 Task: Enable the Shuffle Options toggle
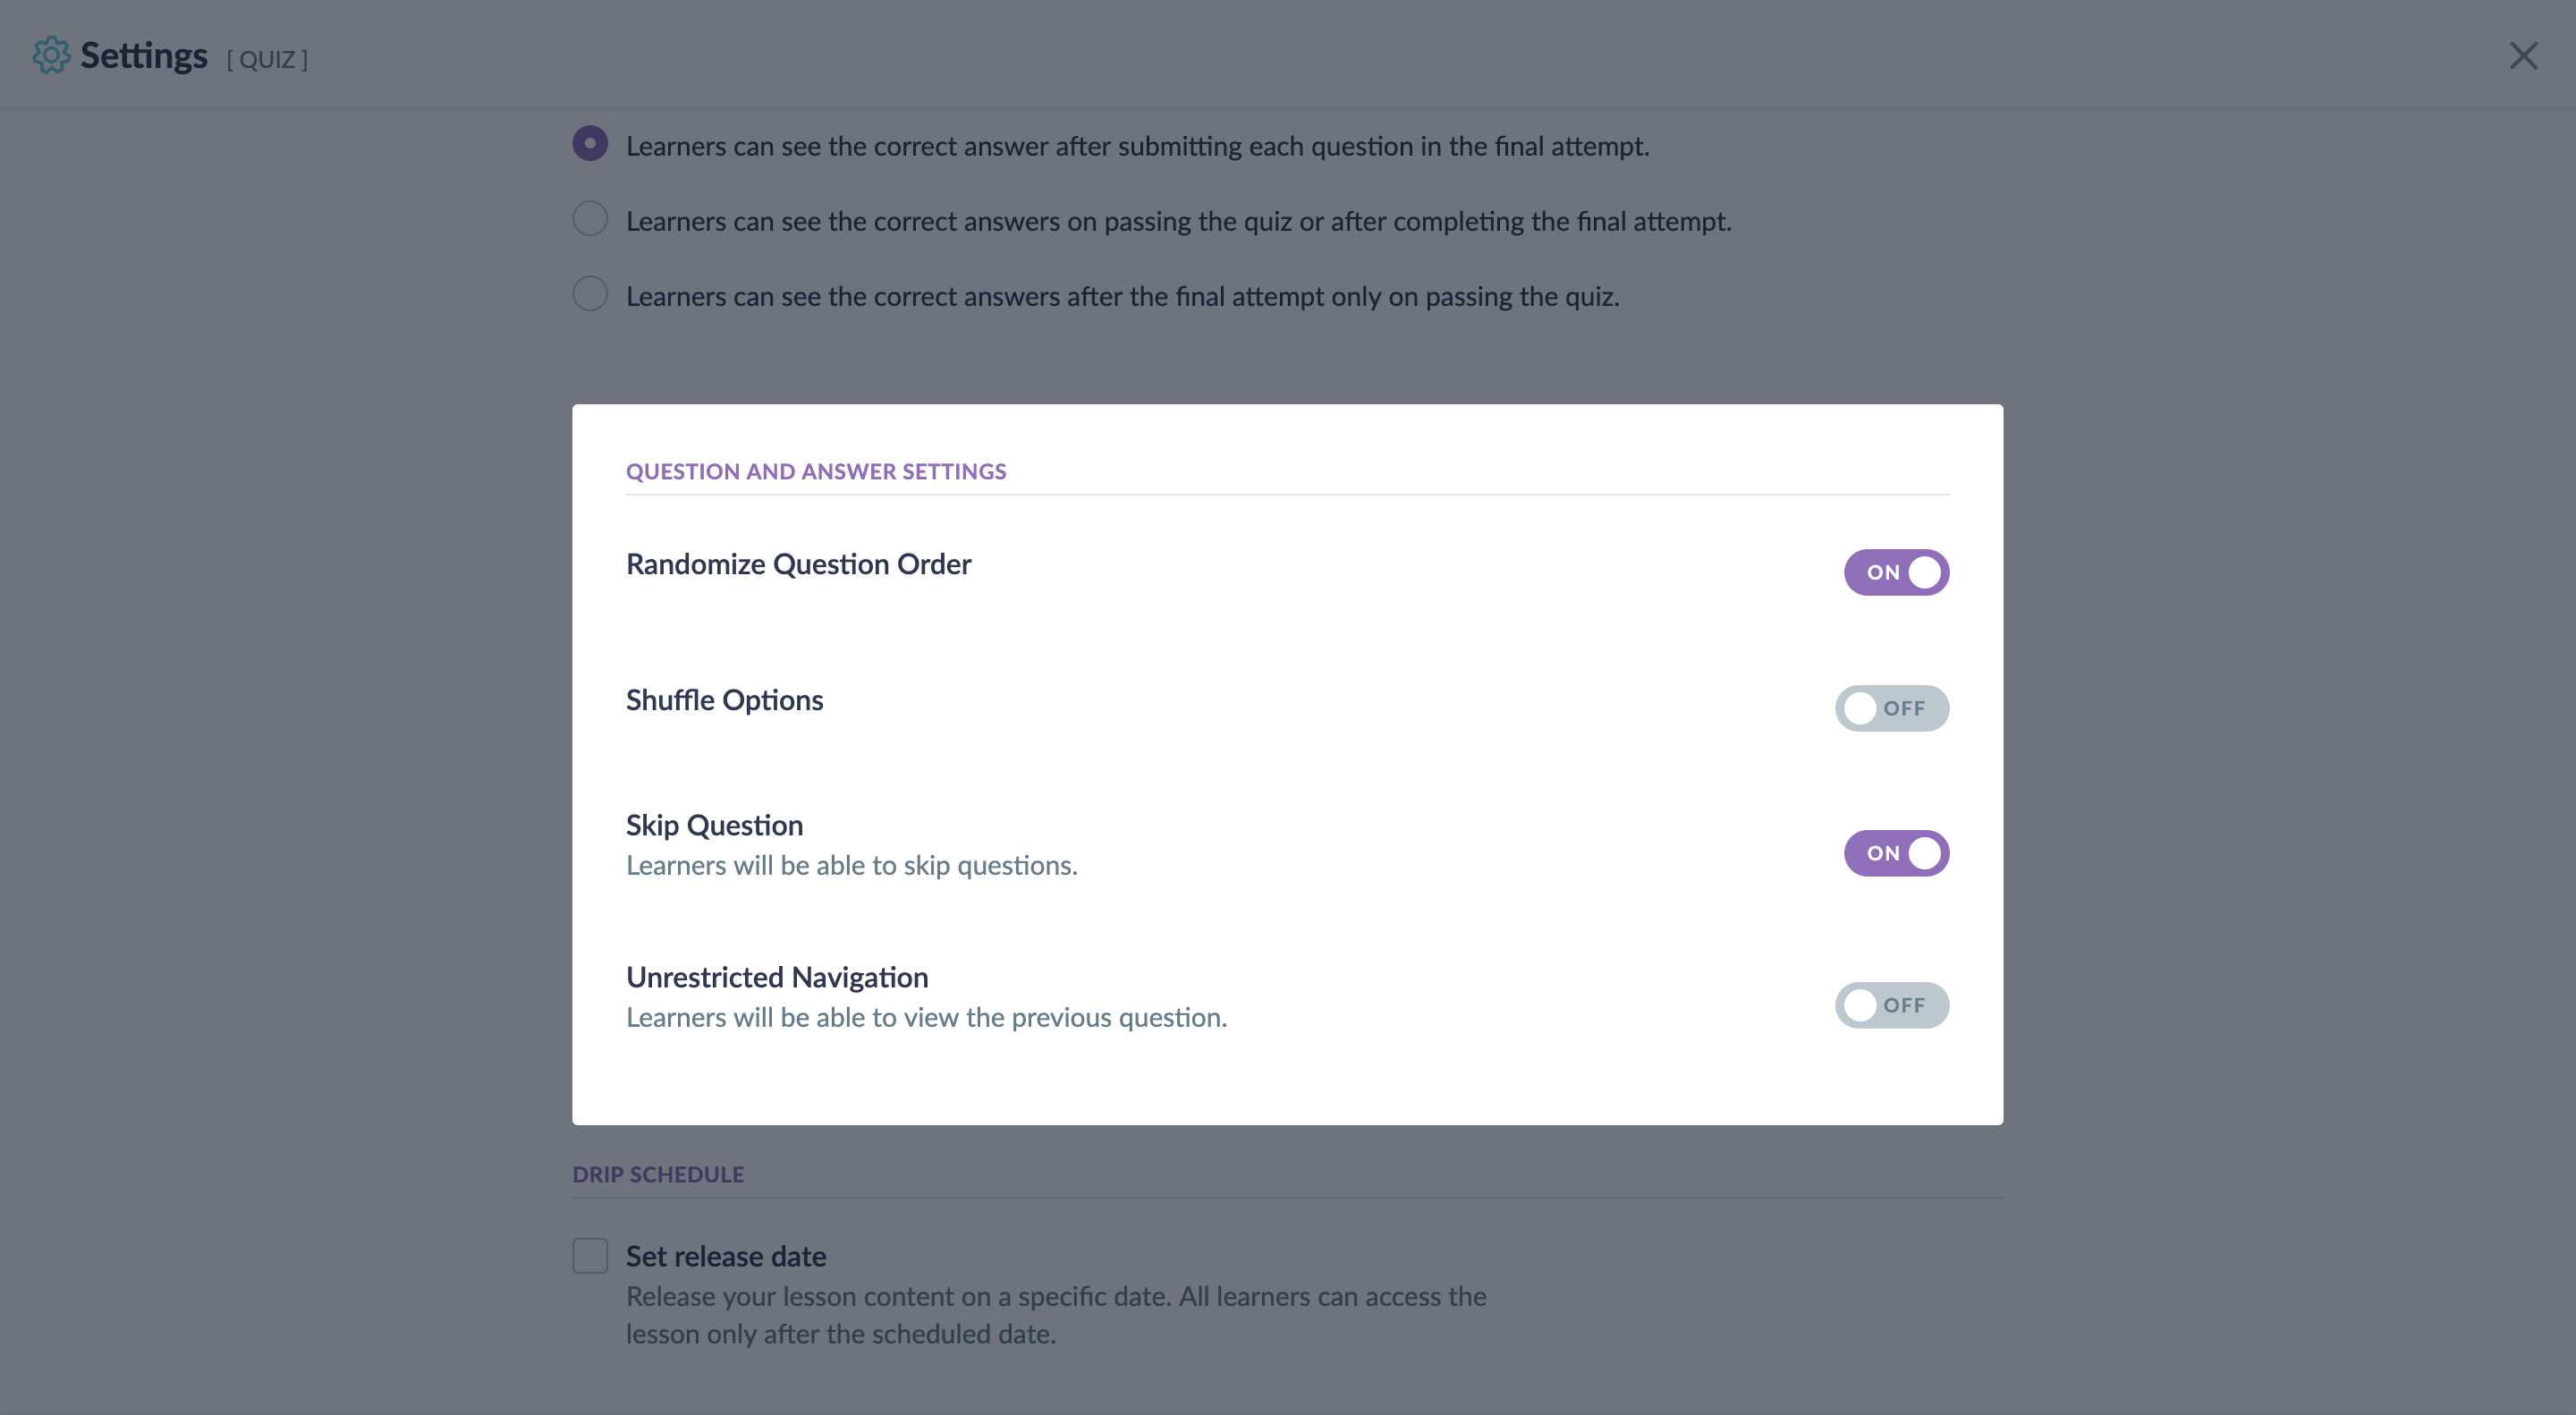1891,708
